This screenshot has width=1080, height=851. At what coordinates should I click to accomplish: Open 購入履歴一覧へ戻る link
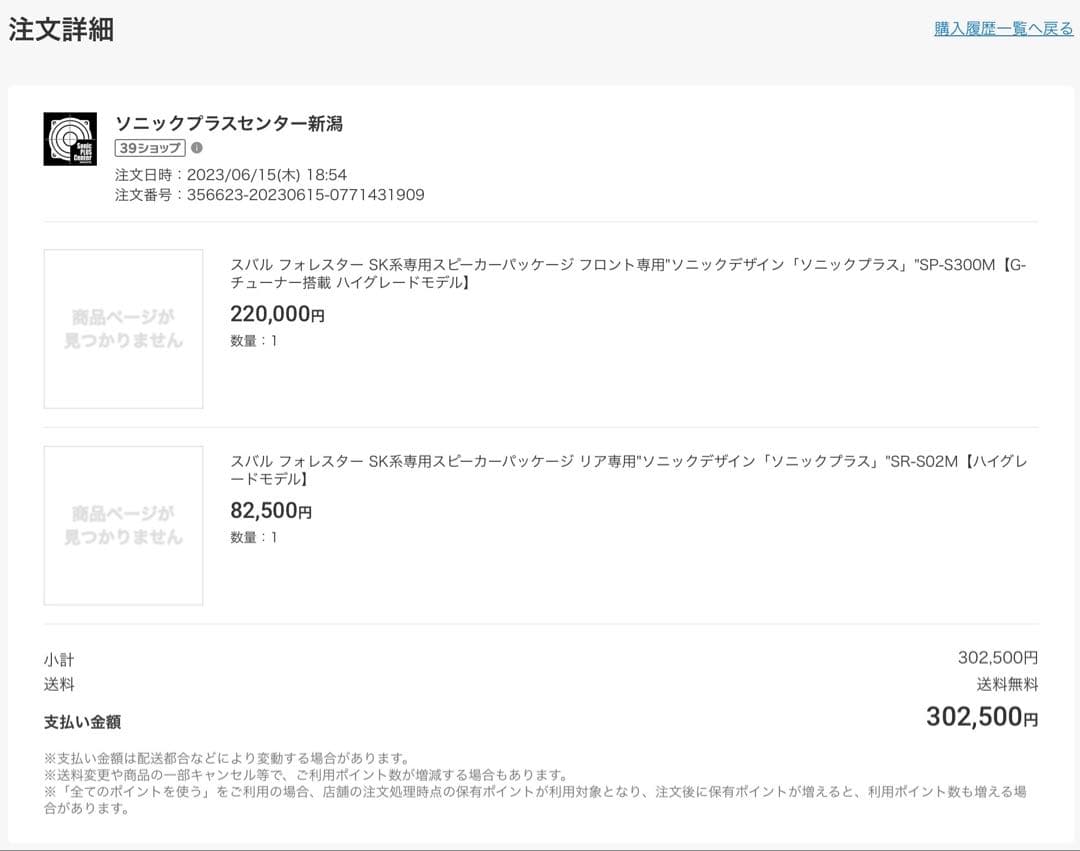[1003, 28]
